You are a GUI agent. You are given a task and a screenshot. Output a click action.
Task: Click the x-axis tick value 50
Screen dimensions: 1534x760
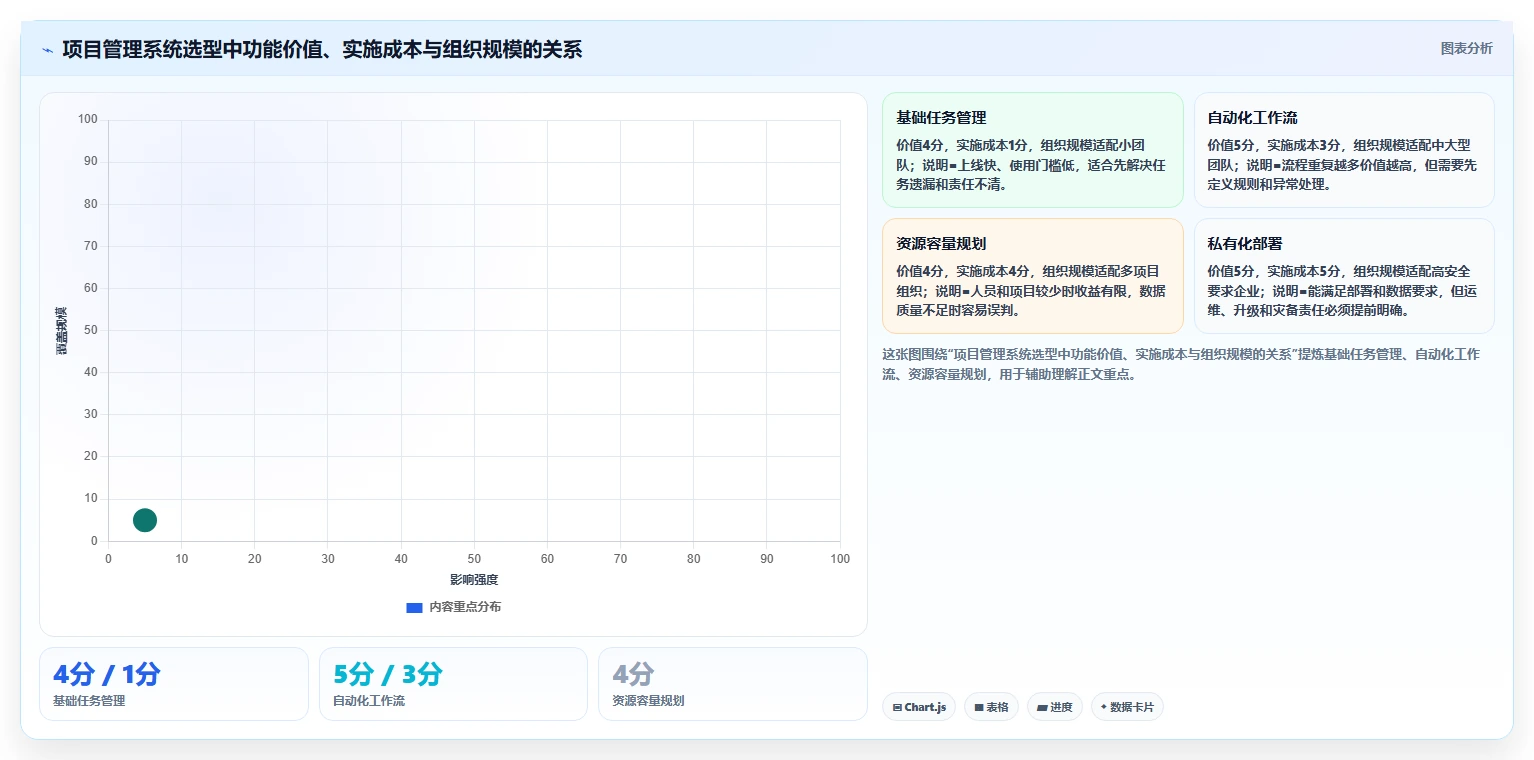click(x=474, y=559)
